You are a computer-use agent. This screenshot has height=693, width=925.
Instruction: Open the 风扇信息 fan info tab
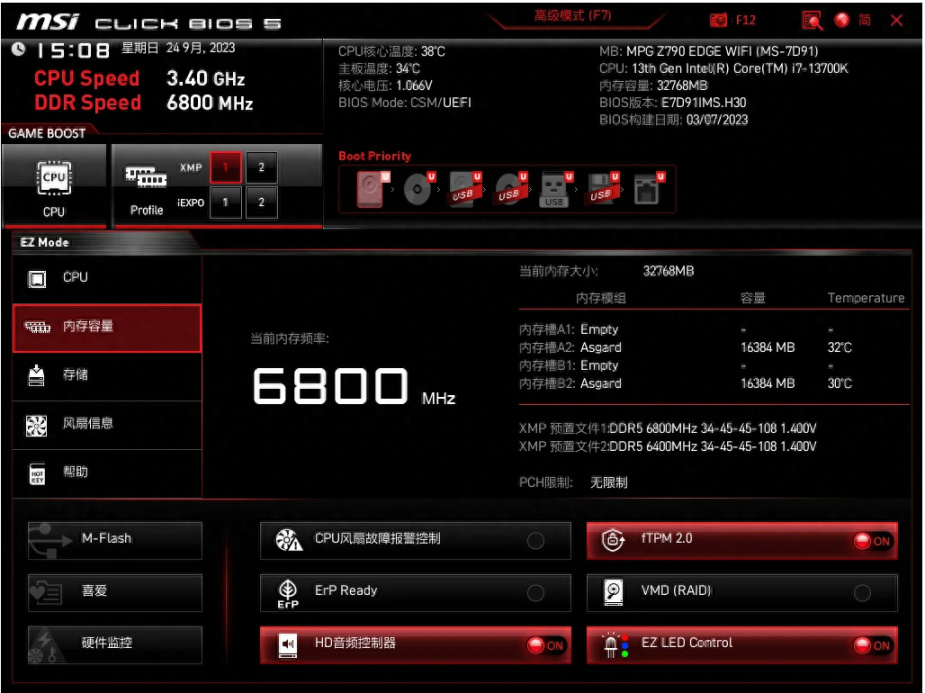tap(107, 424)
